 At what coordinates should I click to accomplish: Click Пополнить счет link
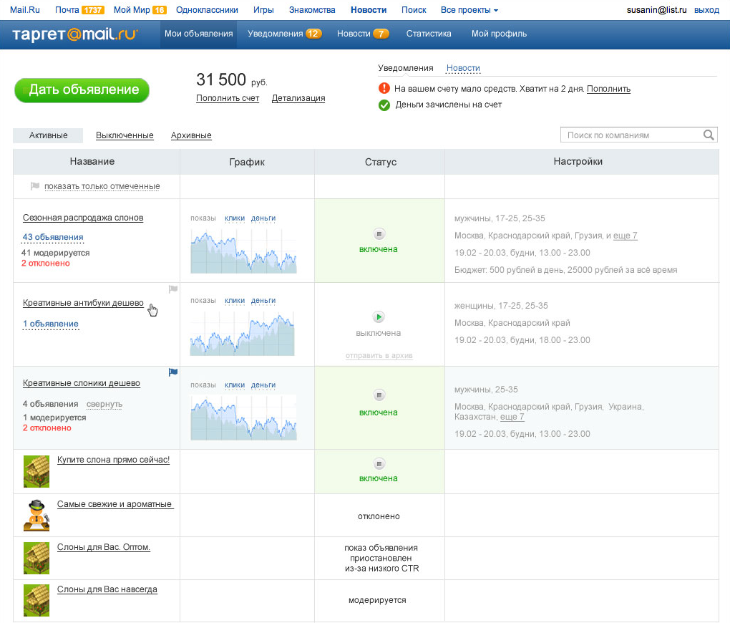pos(228,98)
